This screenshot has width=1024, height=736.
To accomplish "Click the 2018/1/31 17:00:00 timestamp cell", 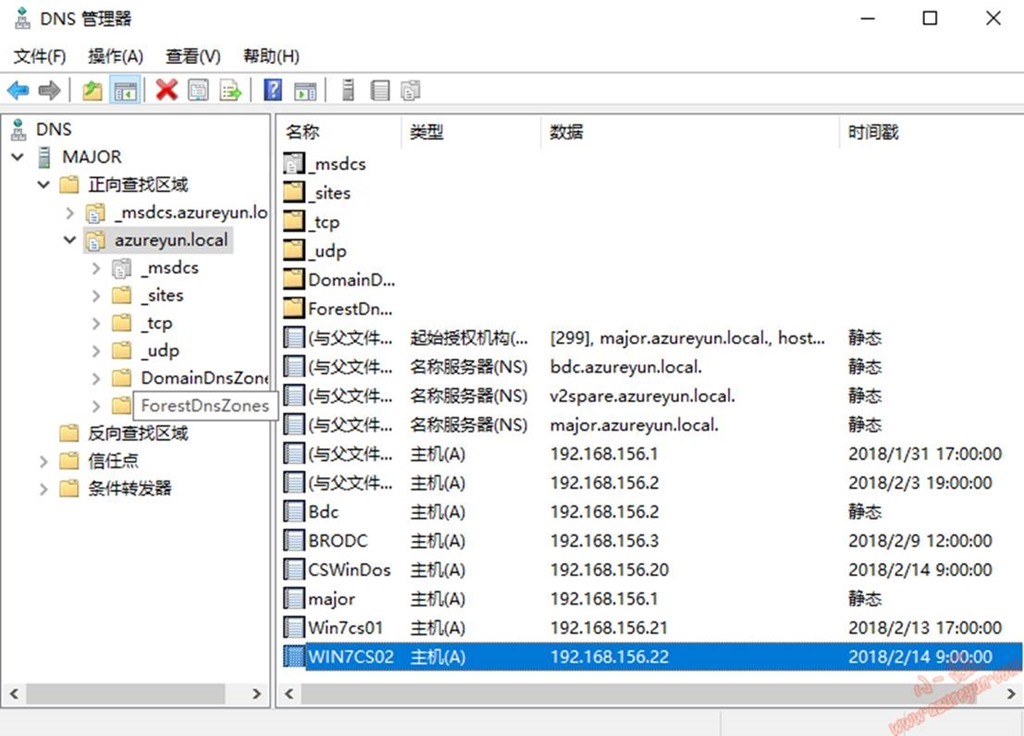I will [925, 453].
